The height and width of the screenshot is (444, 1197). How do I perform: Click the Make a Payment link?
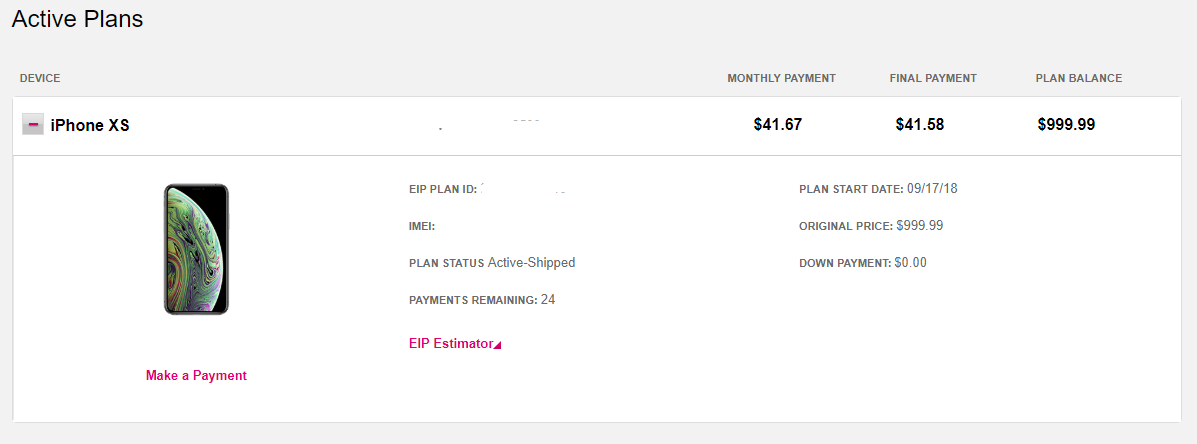pyautogui.click(x=196, y=375)
